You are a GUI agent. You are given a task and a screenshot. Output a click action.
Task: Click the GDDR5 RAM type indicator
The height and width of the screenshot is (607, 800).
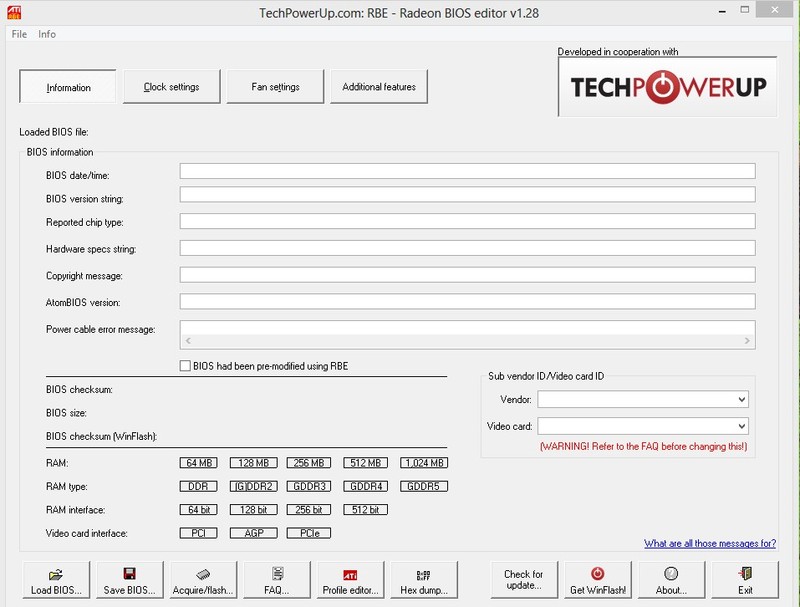tap(424, 486)
